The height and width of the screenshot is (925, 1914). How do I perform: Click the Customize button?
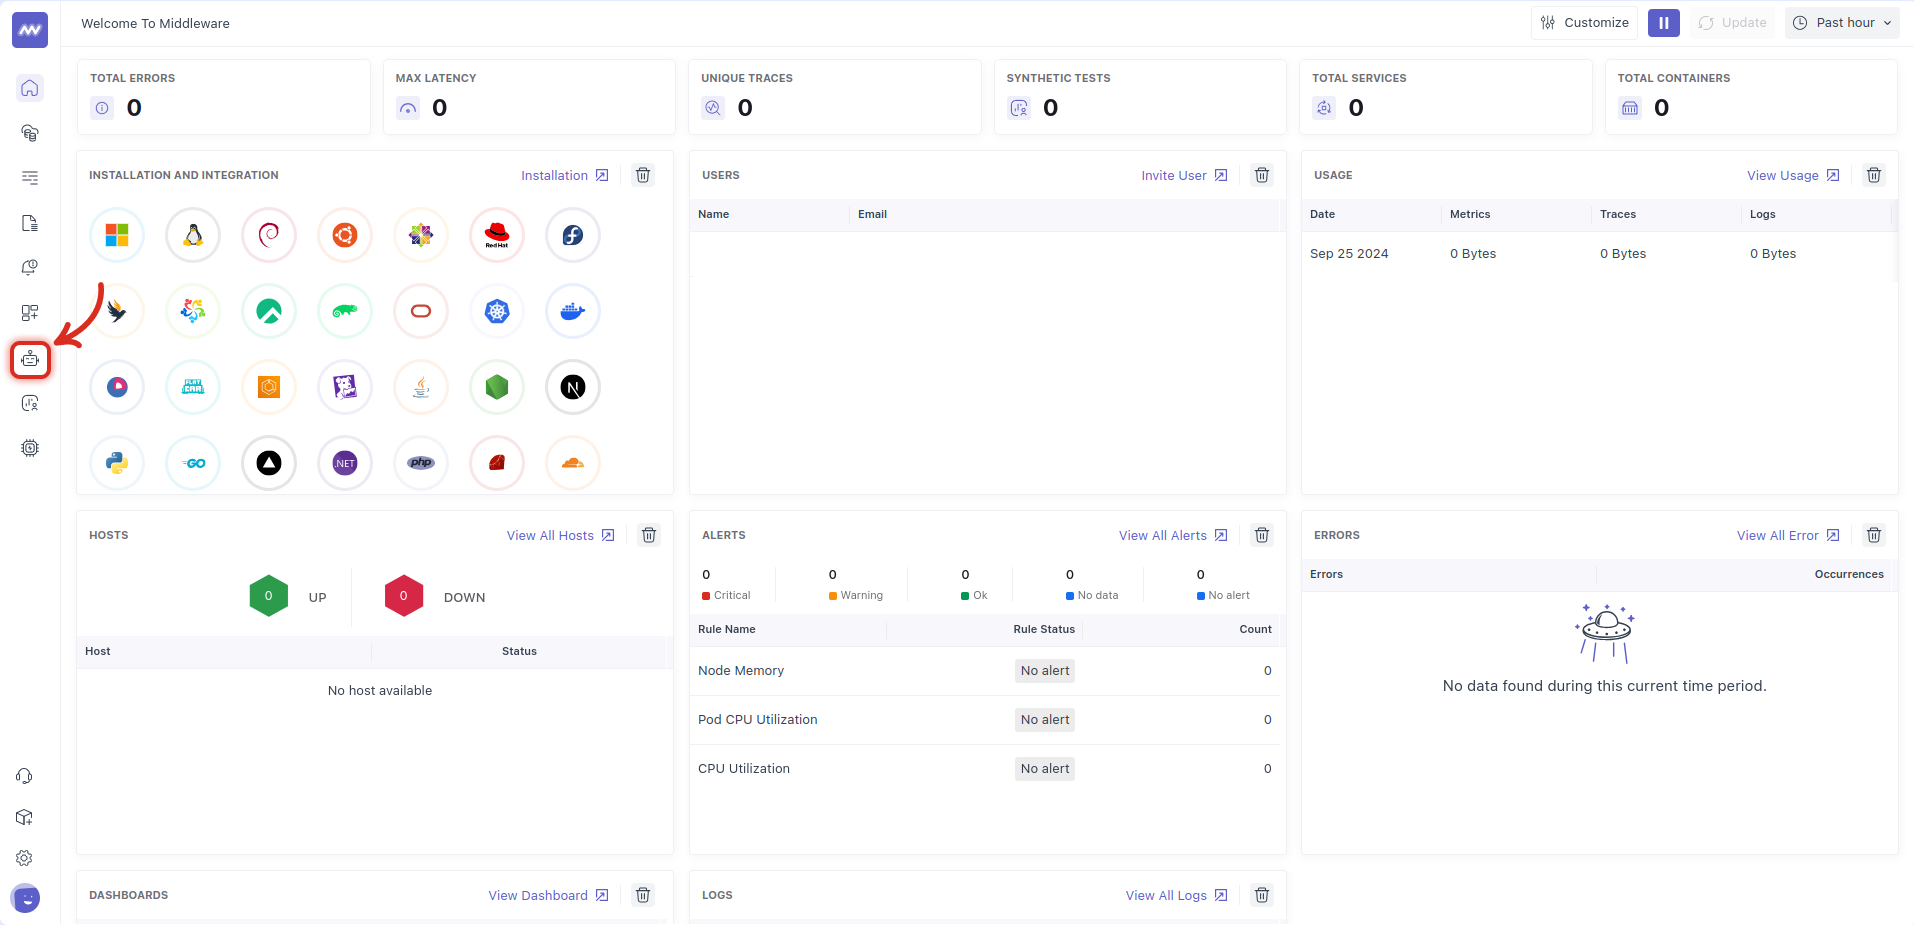(1584, 22)
